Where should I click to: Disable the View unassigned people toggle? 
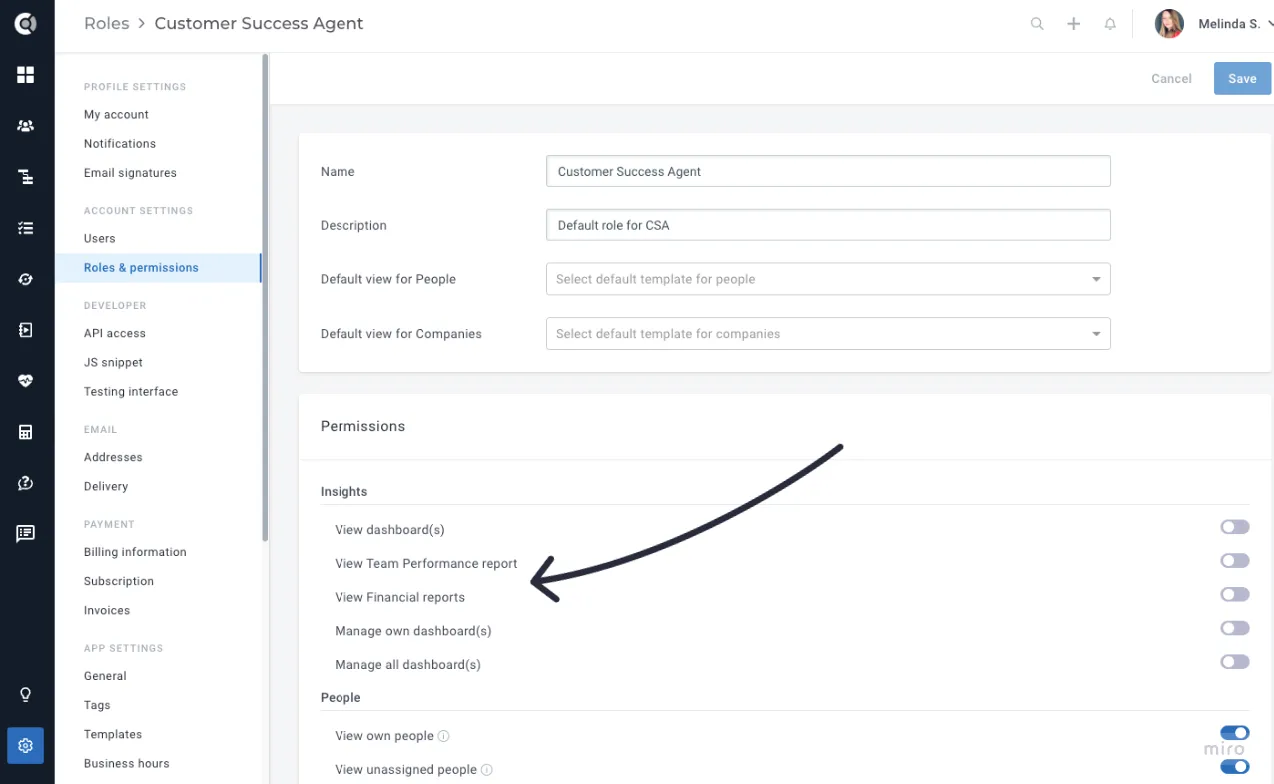coord(1235,767)
